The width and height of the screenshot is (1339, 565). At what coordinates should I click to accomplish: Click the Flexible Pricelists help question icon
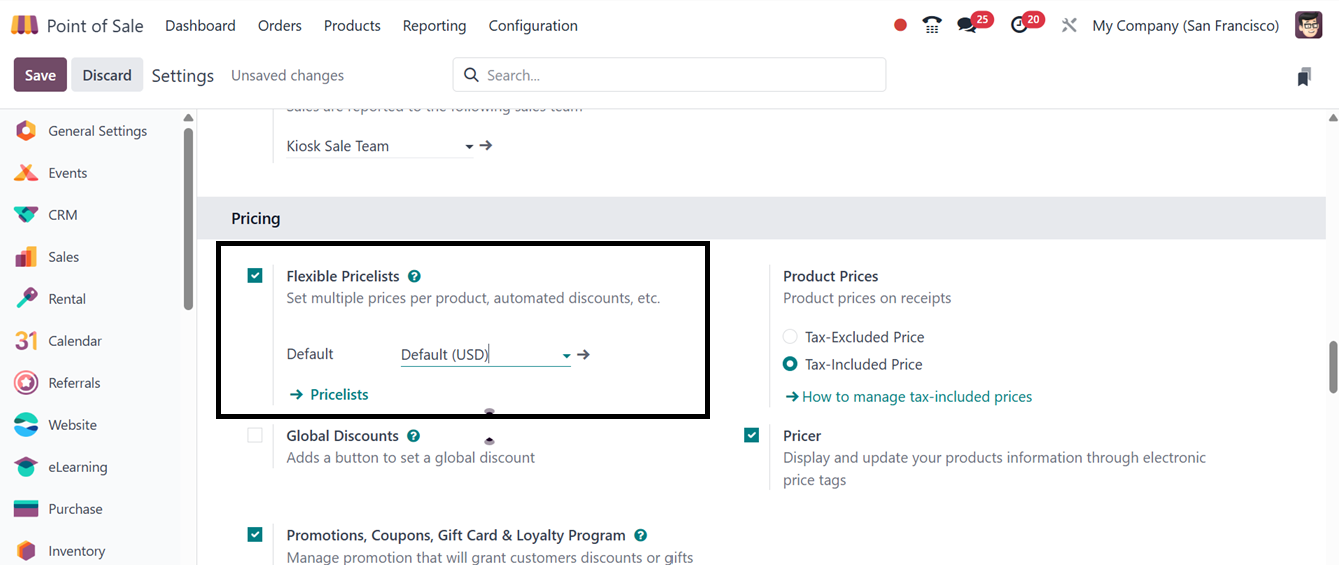point(414,276)
